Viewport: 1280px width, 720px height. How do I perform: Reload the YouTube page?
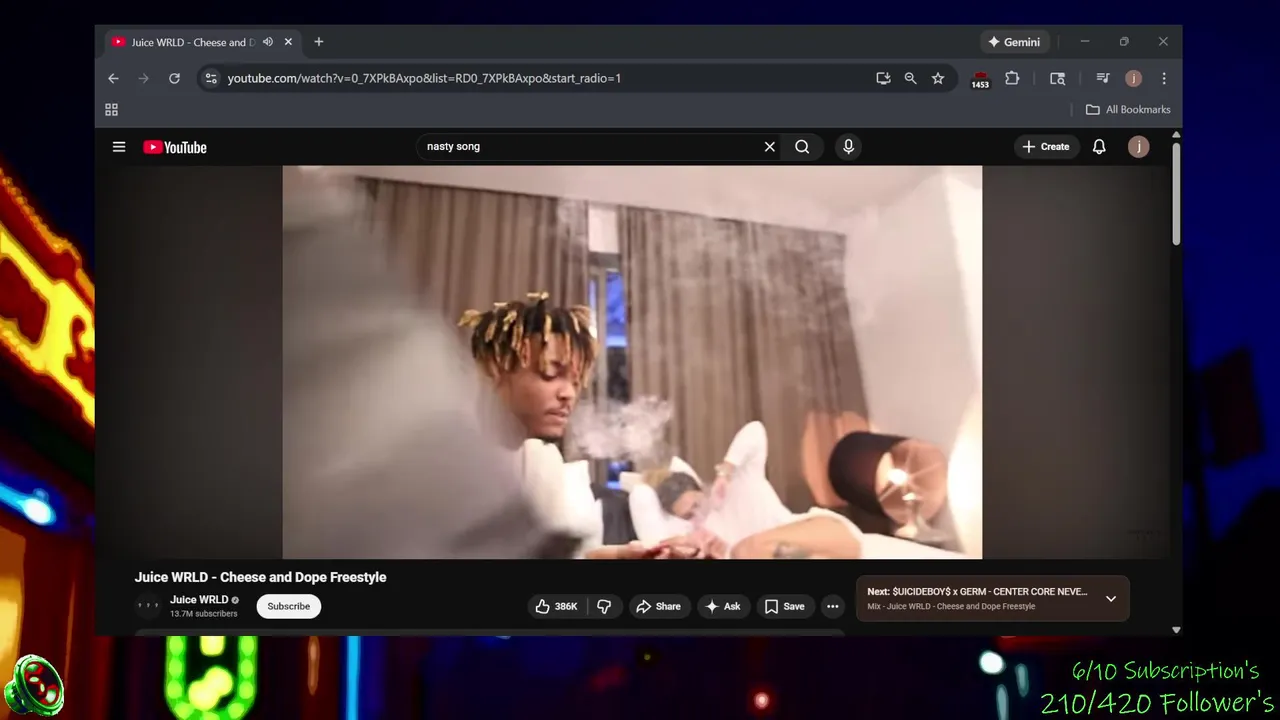click(x=174, y=78)
